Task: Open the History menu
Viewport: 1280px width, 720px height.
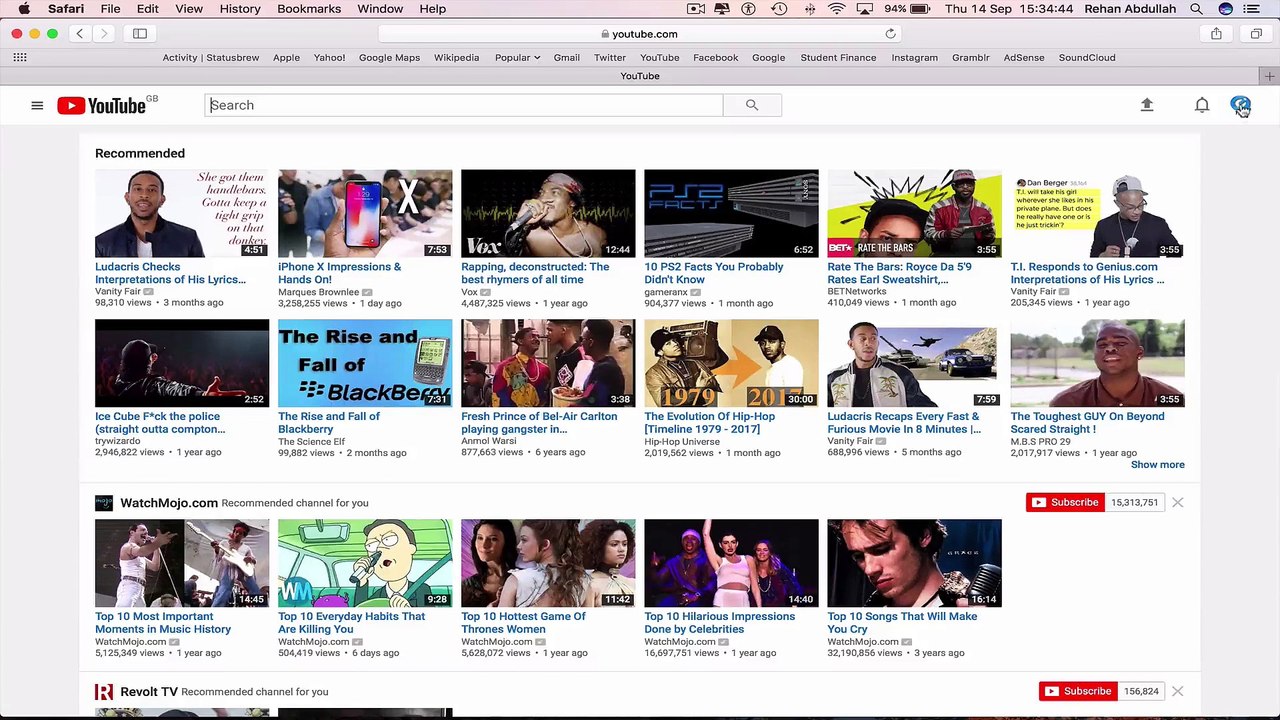Action: [x=240, y=9]
